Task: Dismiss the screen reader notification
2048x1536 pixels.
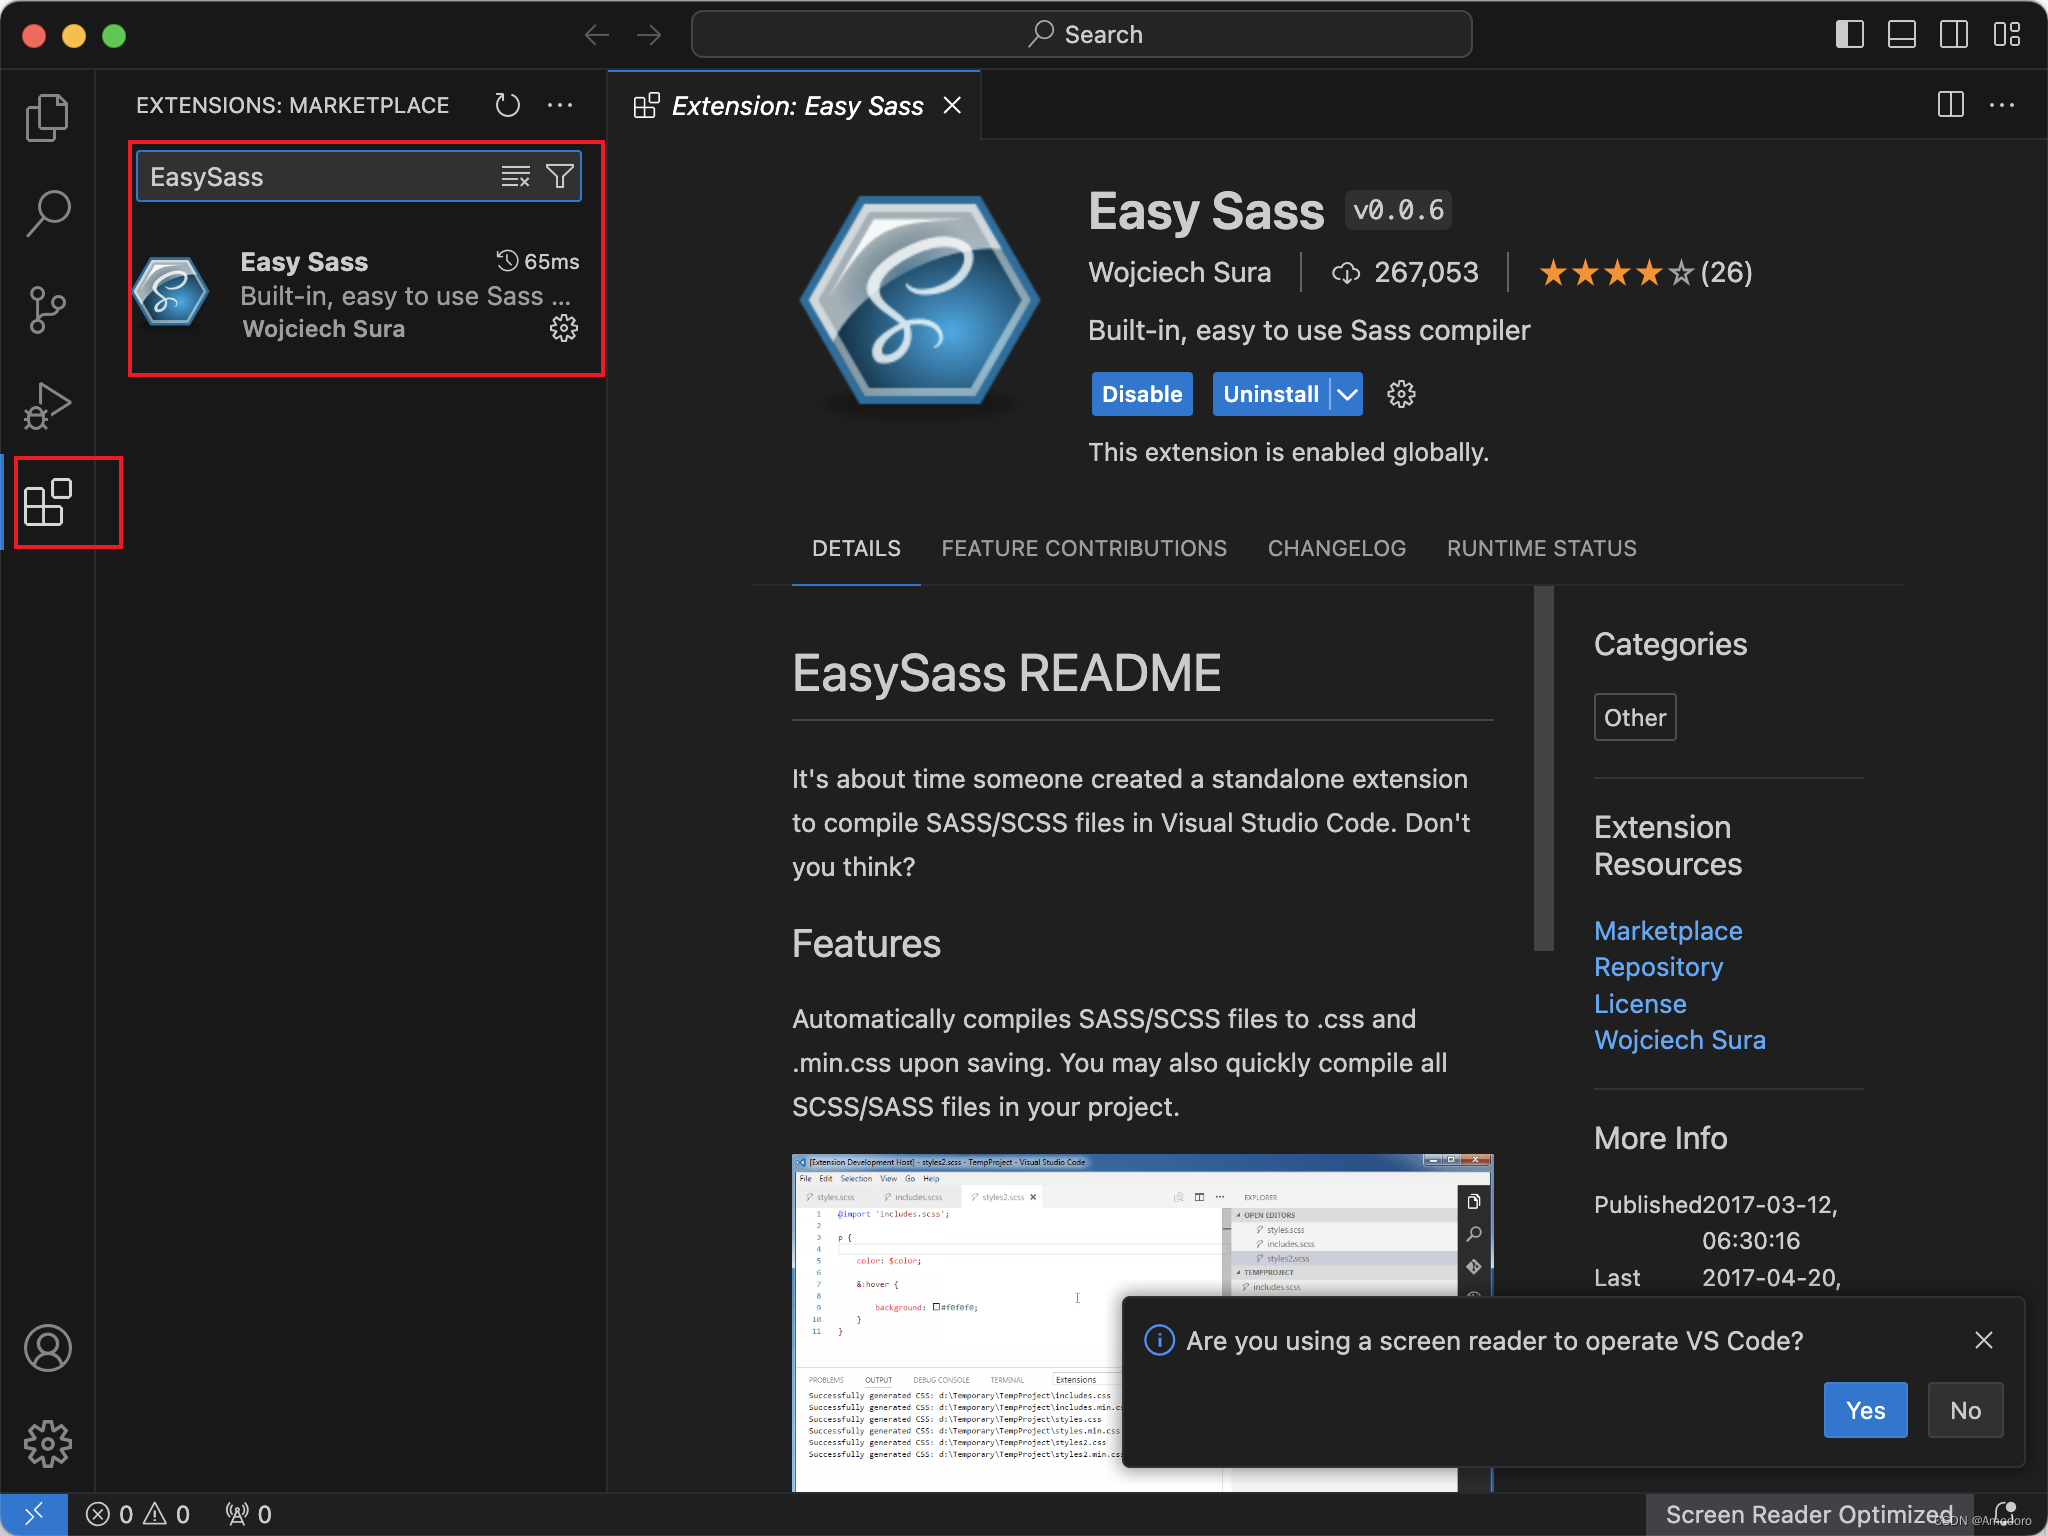Action: 1984,1340
